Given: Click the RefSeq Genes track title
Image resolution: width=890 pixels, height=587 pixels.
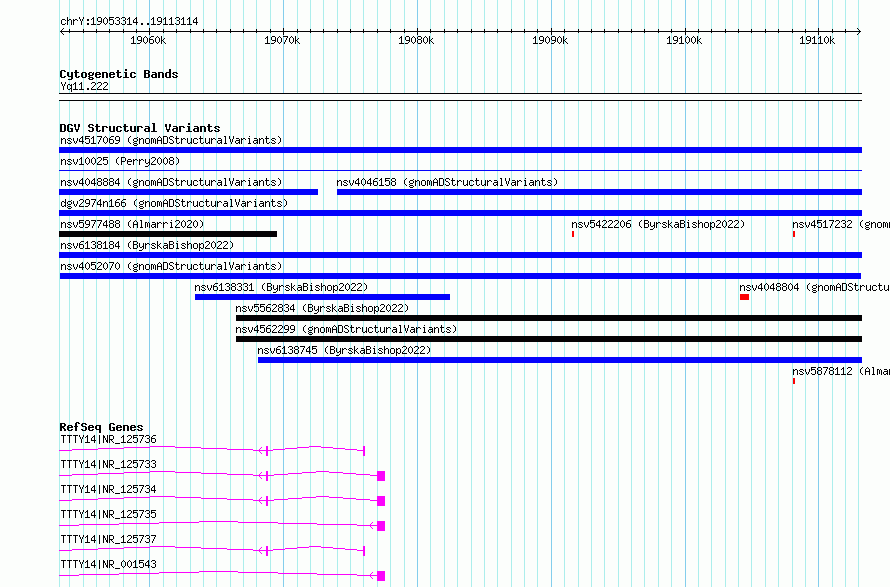Looking at the screenshot, I should pos(101,427).
